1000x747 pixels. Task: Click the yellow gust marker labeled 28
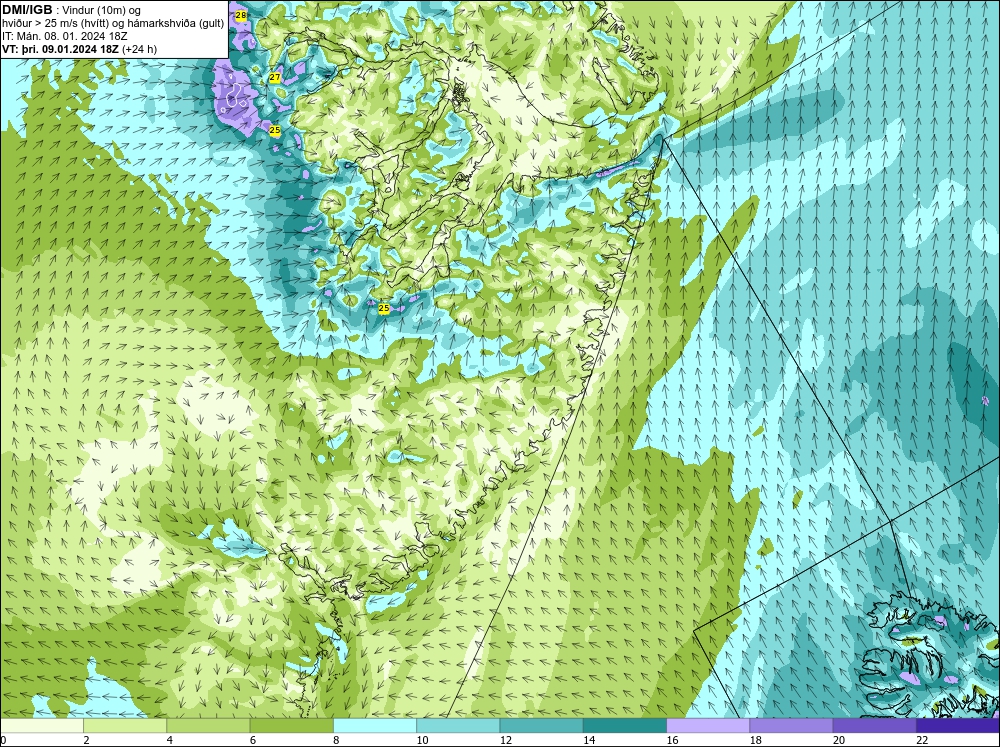[240, 15]
